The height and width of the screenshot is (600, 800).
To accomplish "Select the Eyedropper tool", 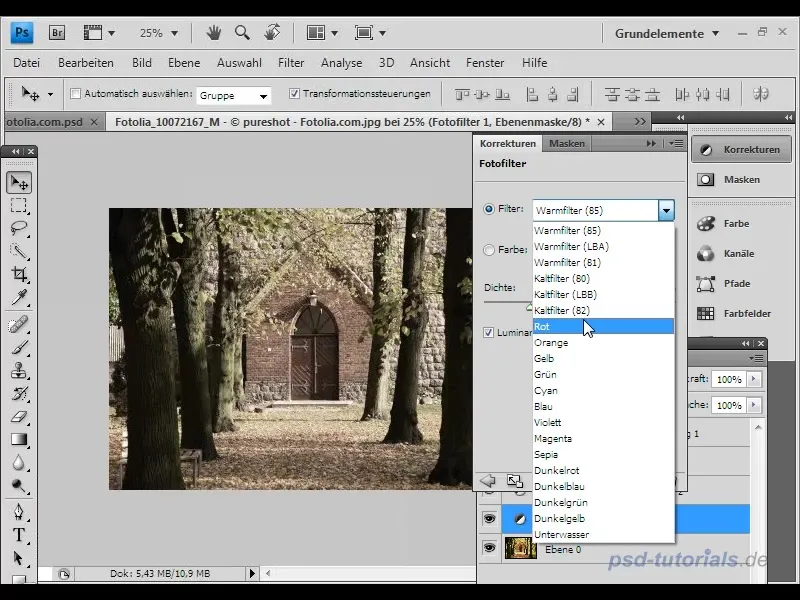I will pyautogui.click(x=19, y=297).
